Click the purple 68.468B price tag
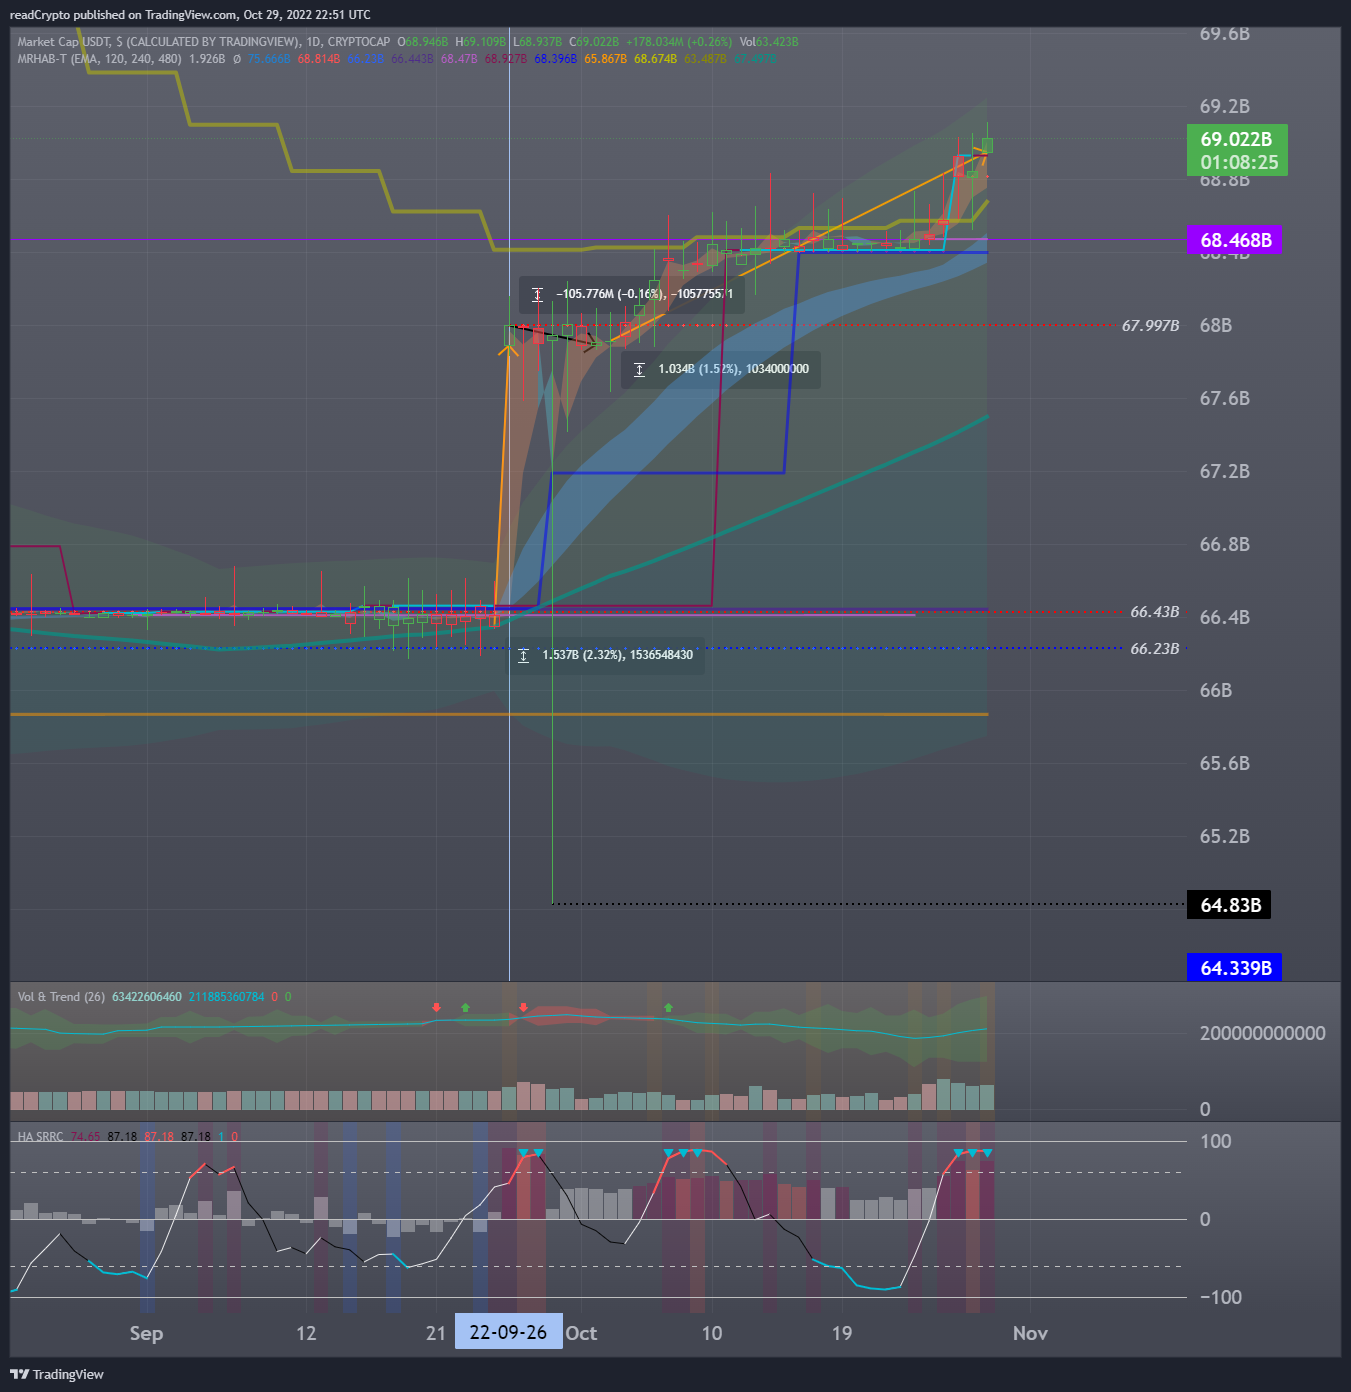The image size is (1351, 1392). coord(1236,240)
